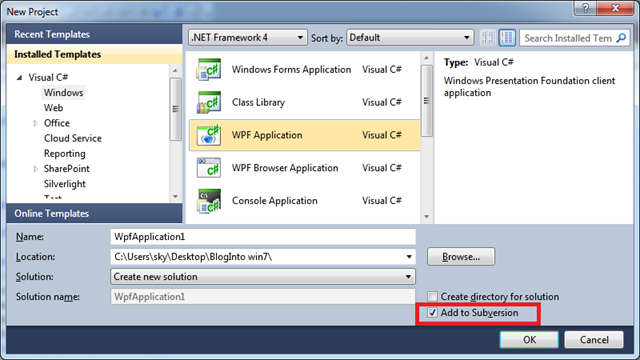Pick the WPF Browser Application icon

(209, 168)
